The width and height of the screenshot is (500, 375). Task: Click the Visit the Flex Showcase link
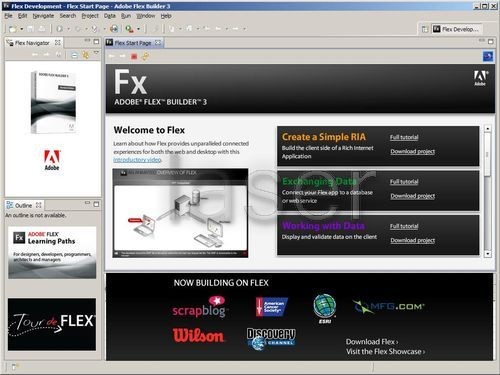[x=385, y=352]
